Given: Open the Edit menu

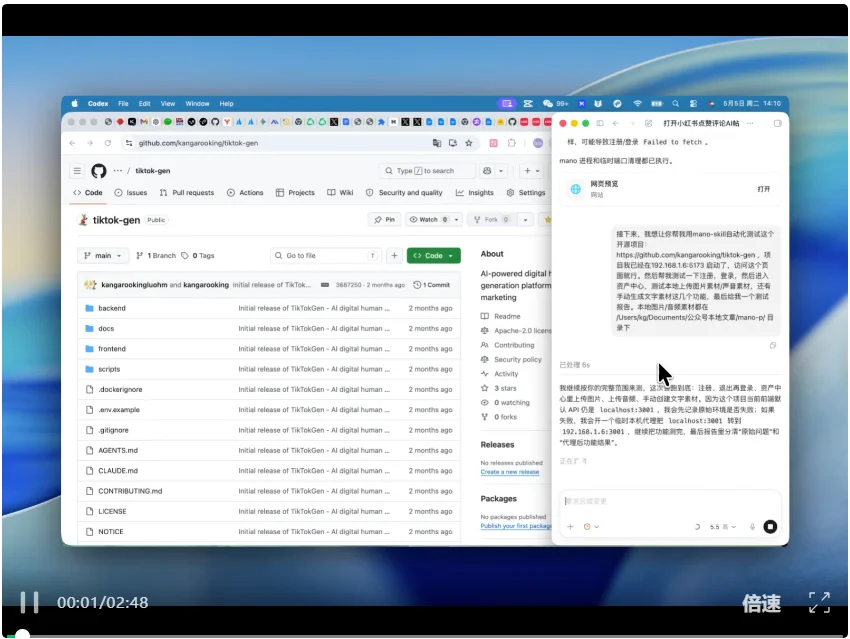Looking at the screenshot, I should click(x=144, y=104).
